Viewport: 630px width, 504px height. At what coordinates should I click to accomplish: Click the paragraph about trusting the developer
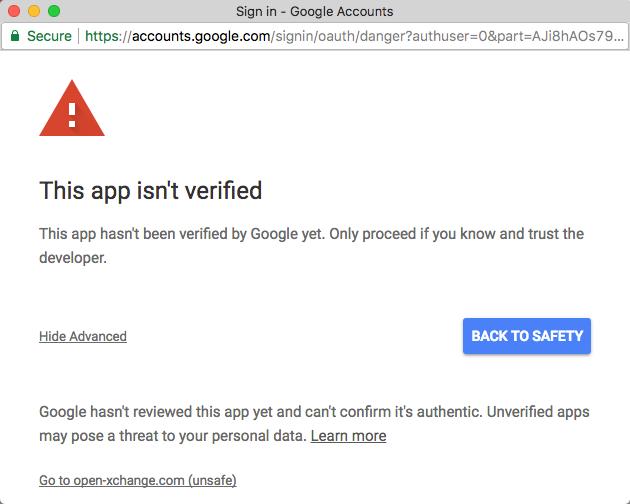click(311, 246)
